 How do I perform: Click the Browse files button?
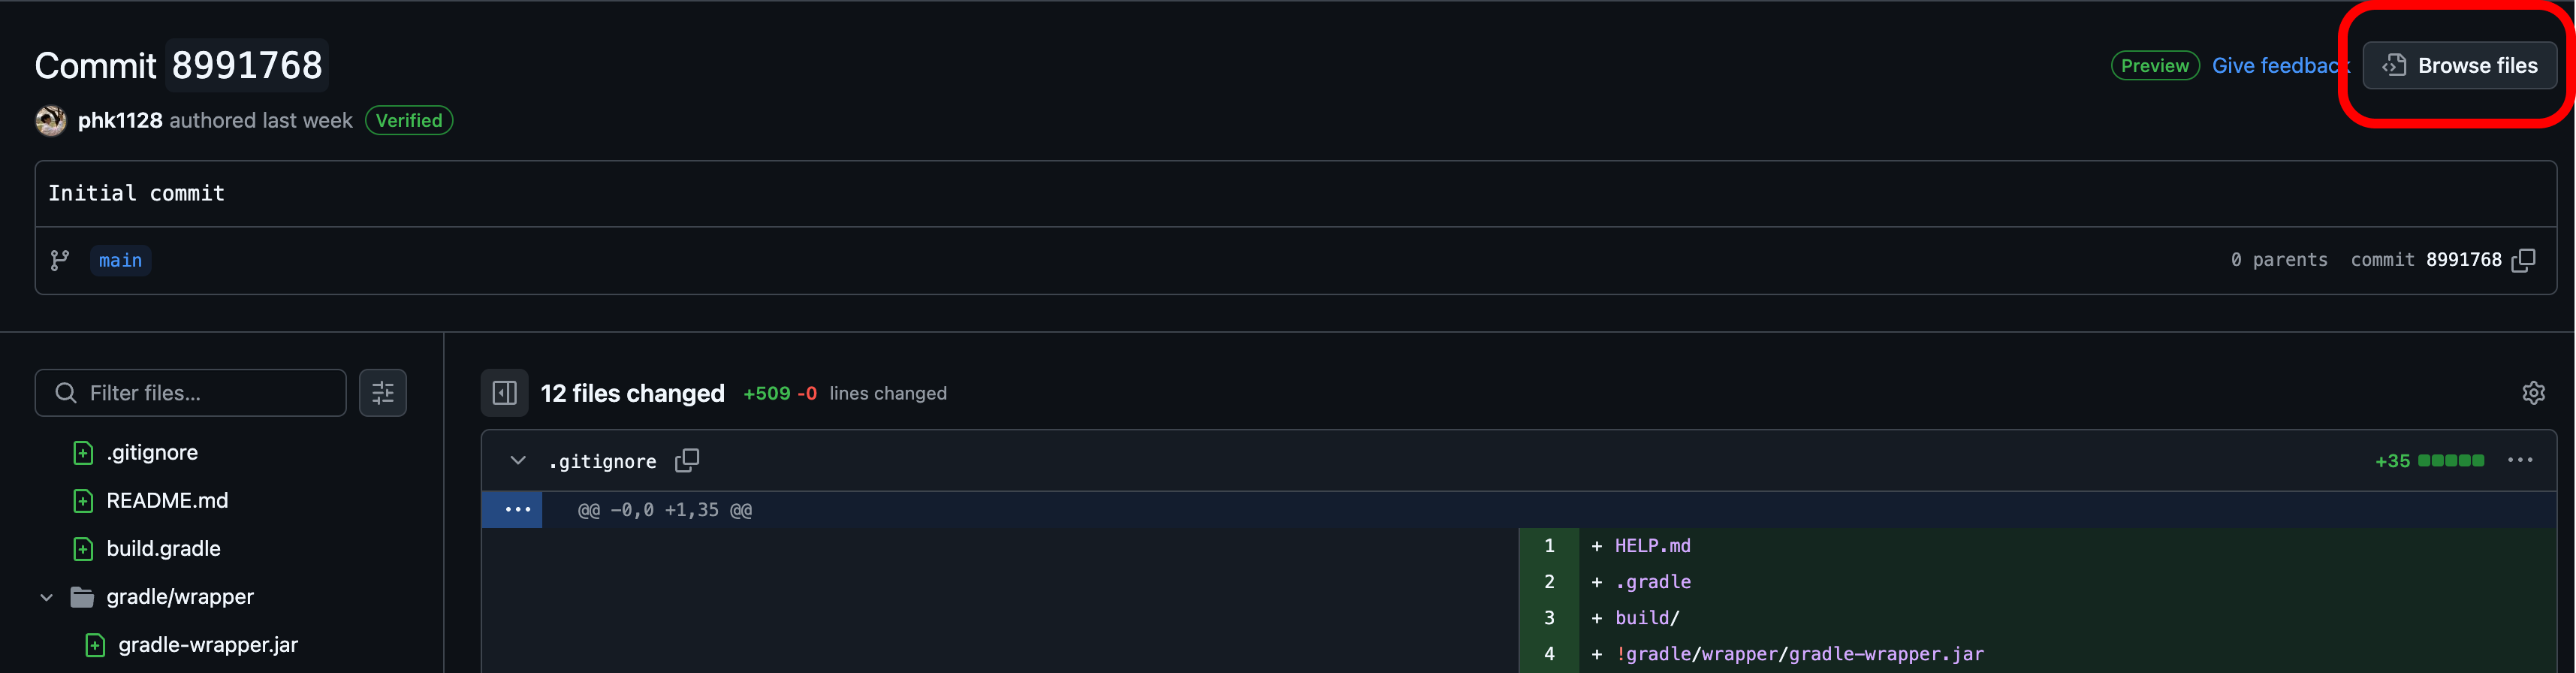2459,65
